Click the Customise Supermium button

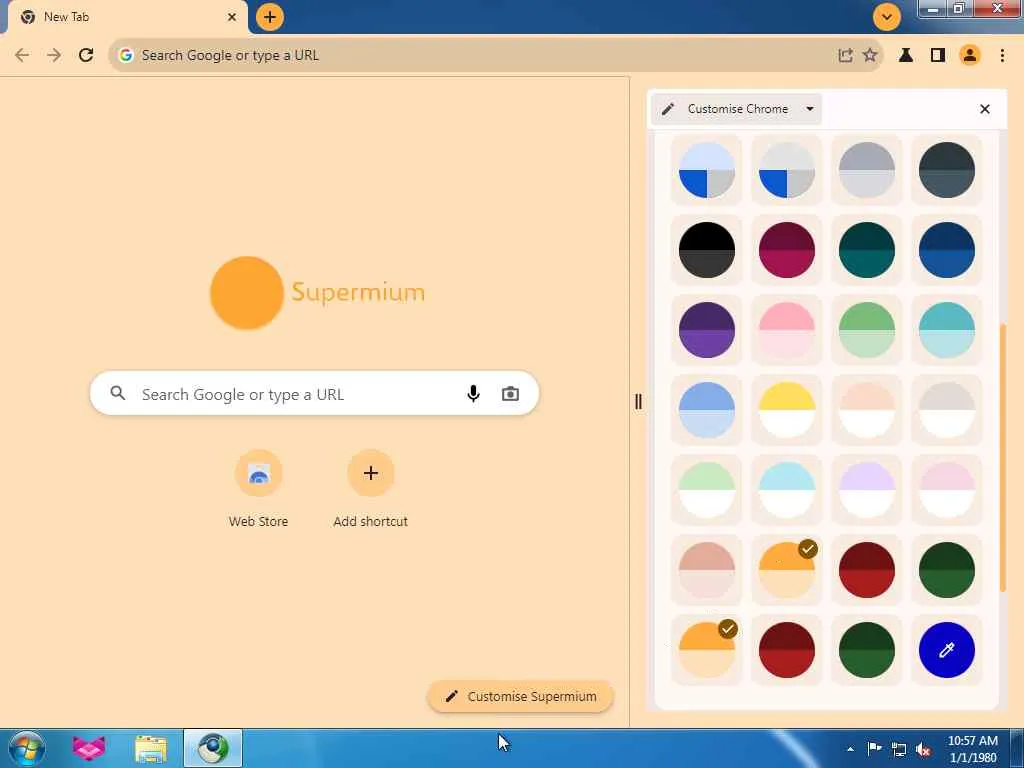(520, 696)
